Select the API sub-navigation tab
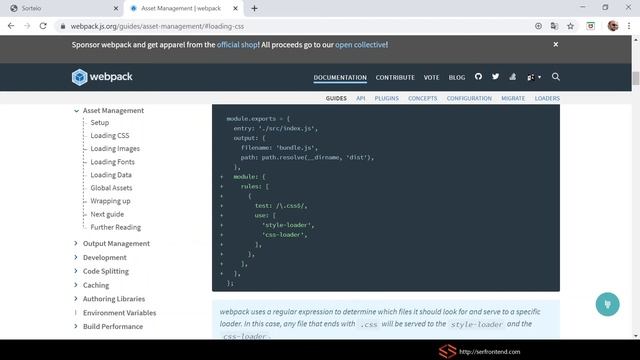640x360 pixels. tap(360, 98)
